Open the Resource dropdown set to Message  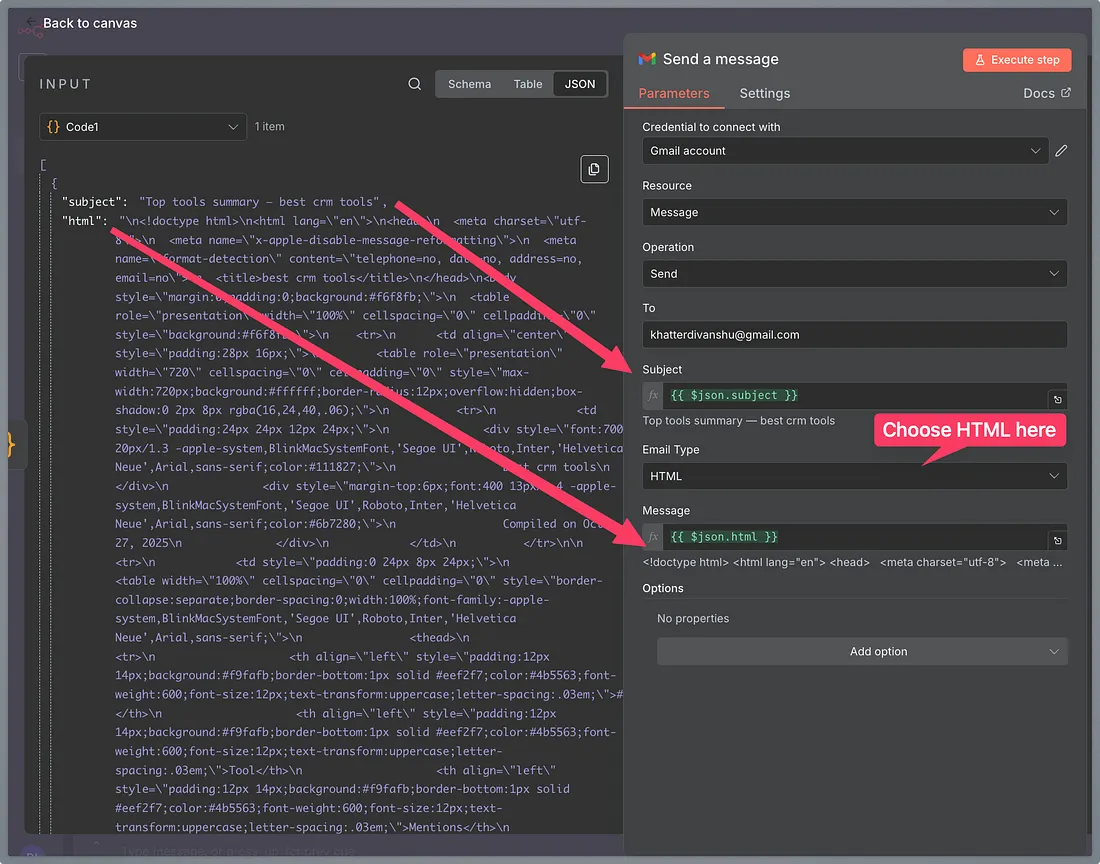click(854, 212)
